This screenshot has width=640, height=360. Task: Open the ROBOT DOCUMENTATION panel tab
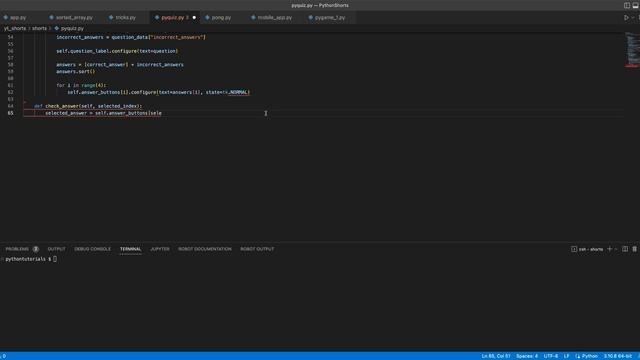pos(204,249)
